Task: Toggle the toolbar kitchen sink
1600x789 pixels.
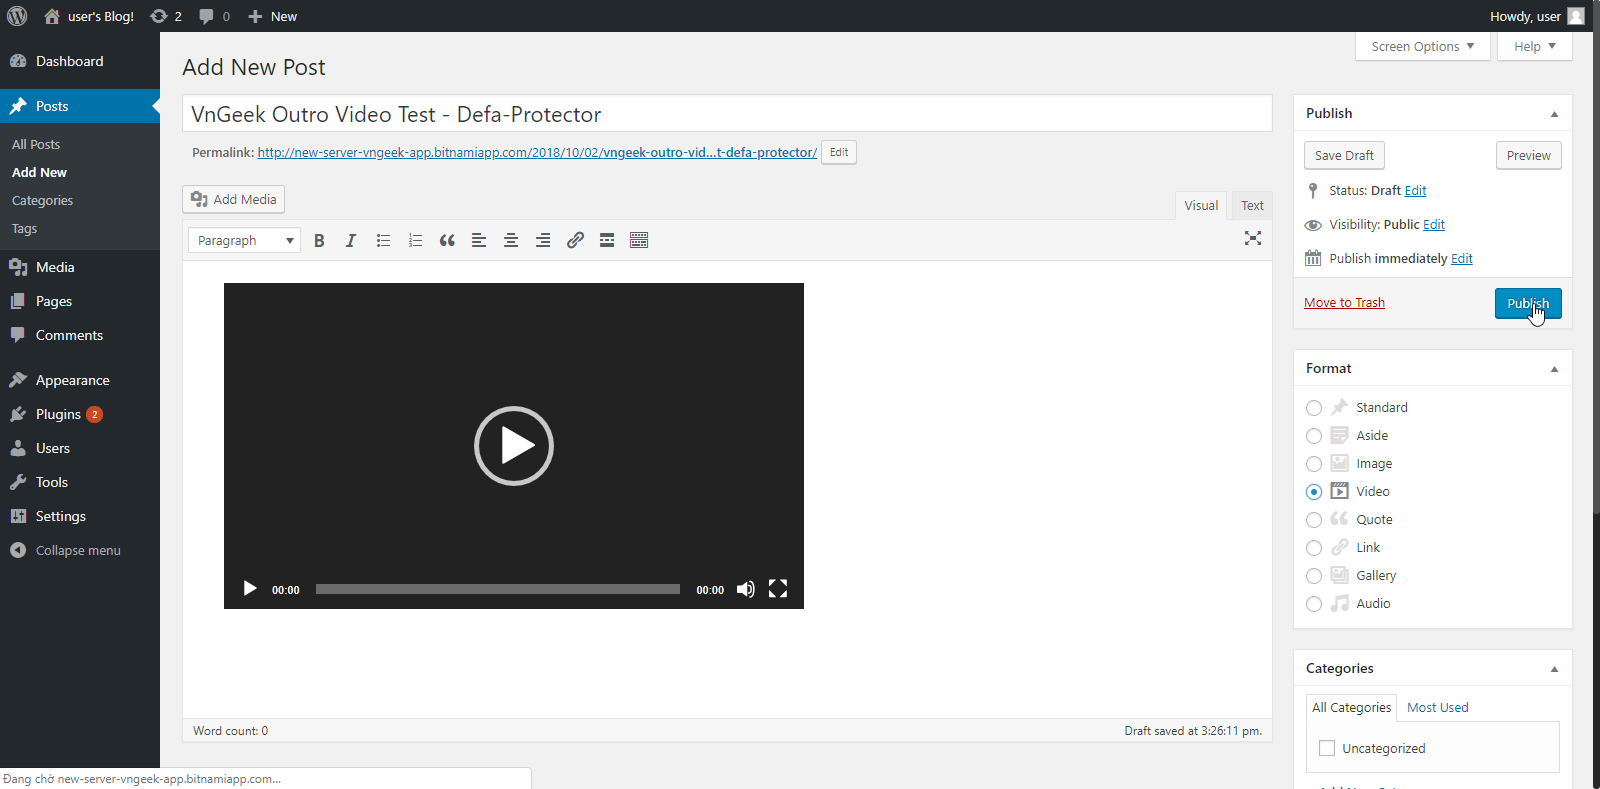Action: 639,240
